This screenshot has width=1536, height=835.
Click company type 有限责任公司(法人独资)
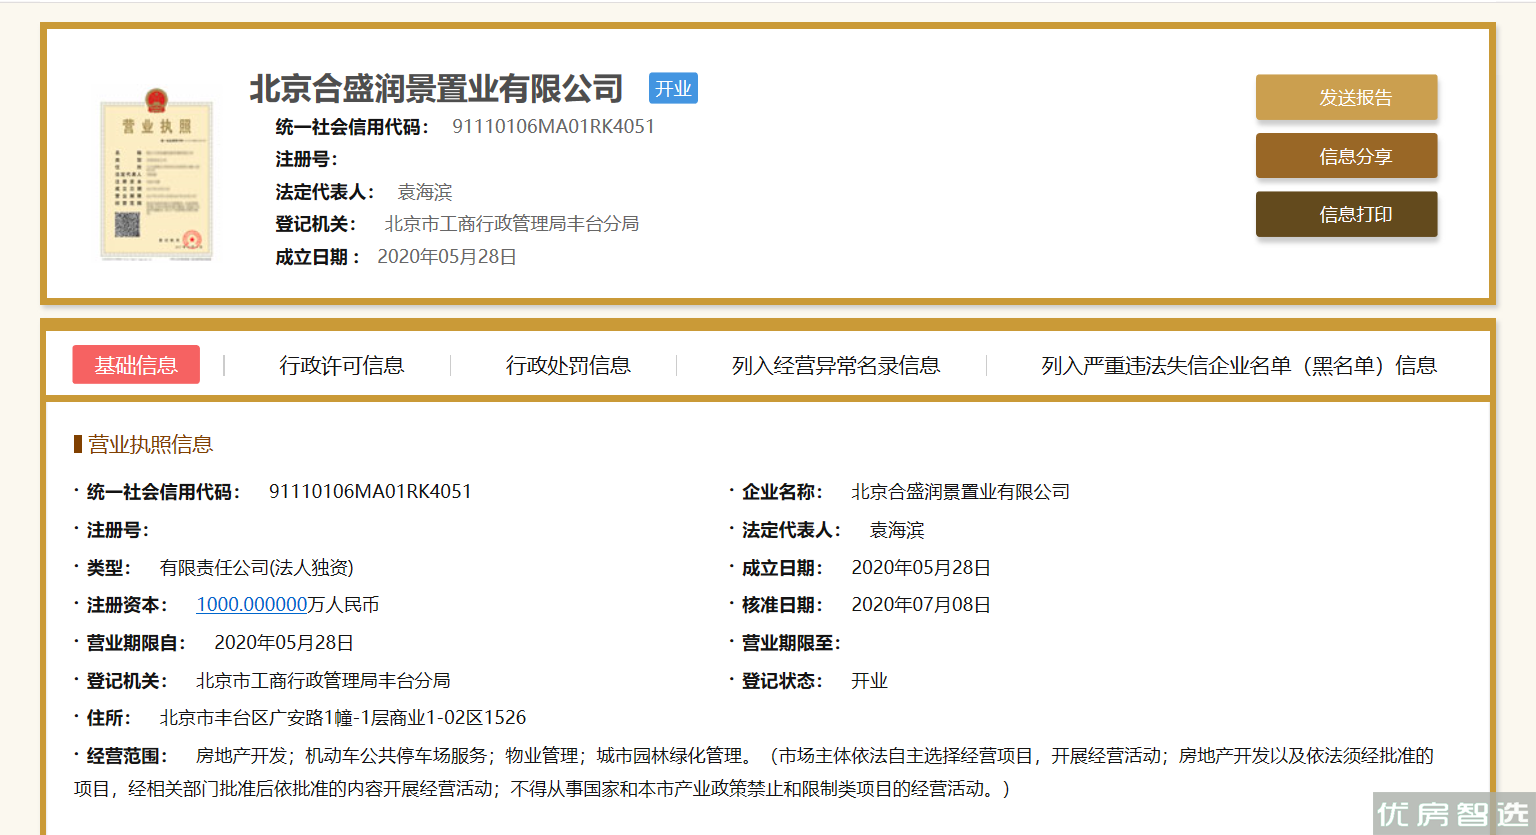click(x=257, y=567)
